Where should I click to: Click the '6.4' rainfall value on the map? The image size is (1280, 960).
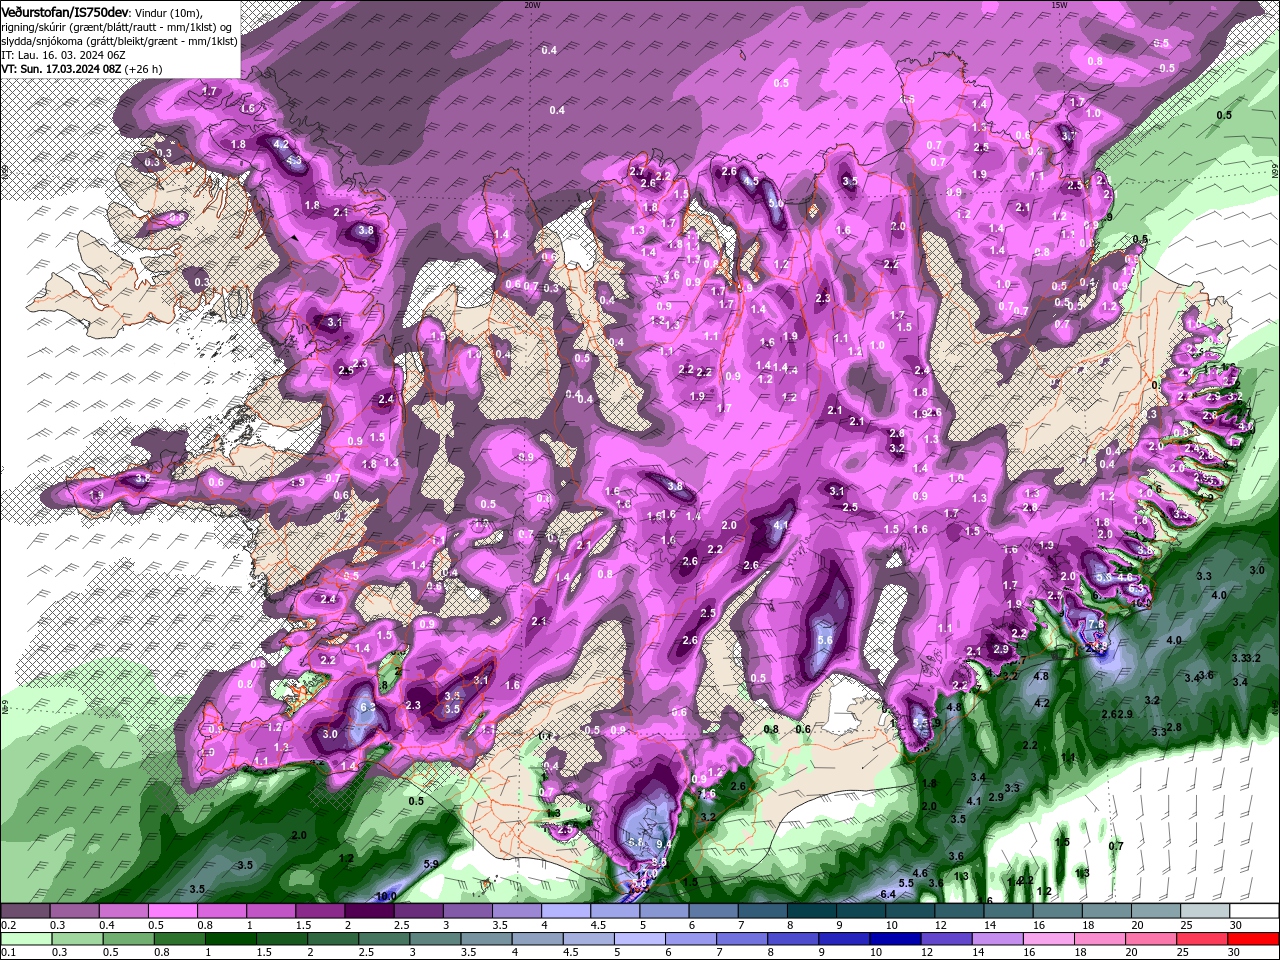click(x=887, y=893)
